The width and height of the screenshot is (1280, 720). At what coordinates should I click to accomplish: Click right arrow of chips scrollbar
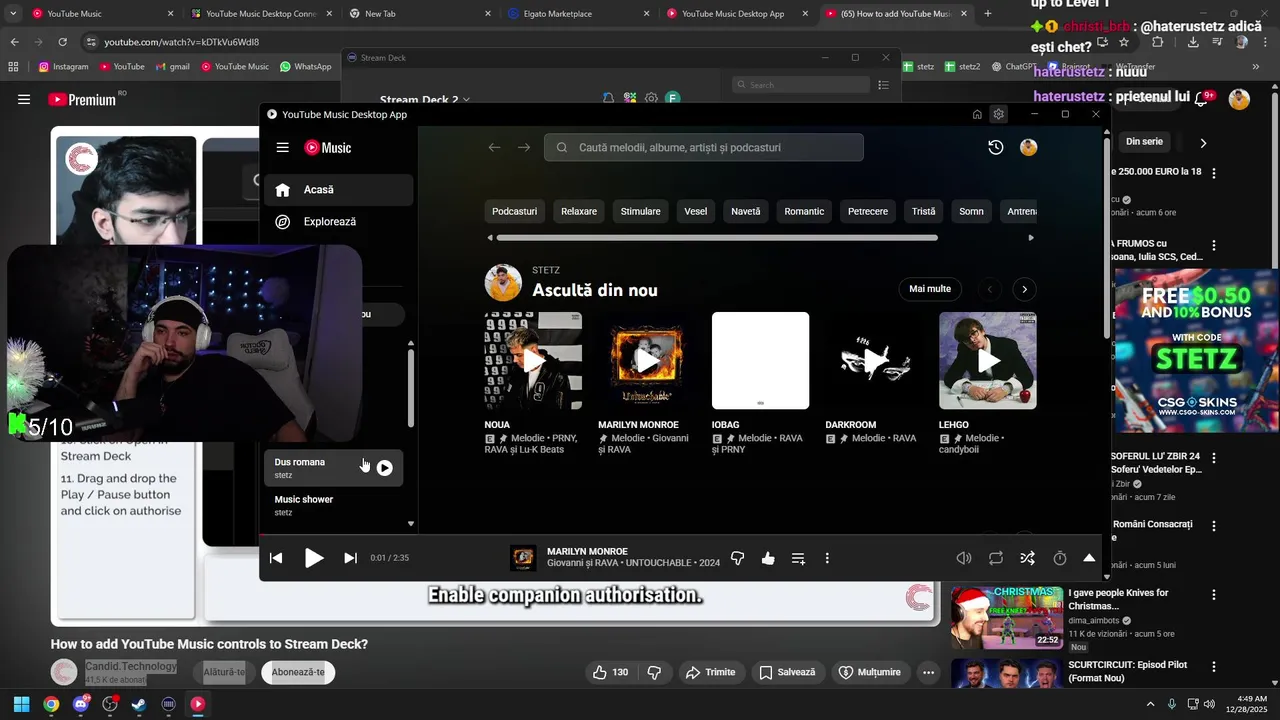point(1031,238)
